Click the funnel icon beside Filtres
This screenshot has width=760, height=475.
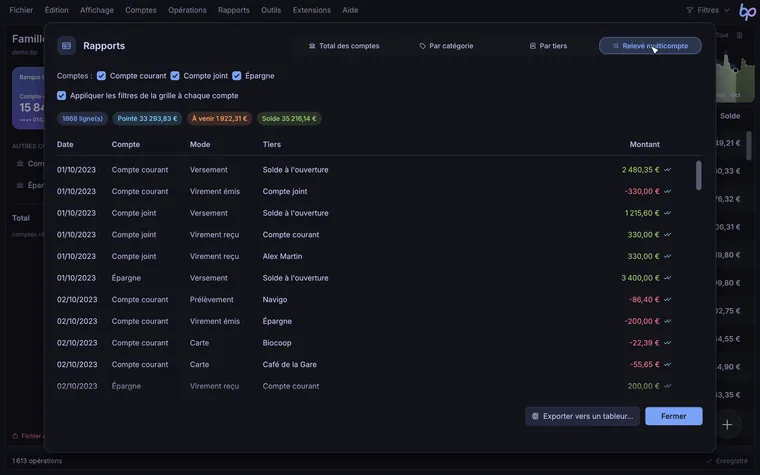689,10
